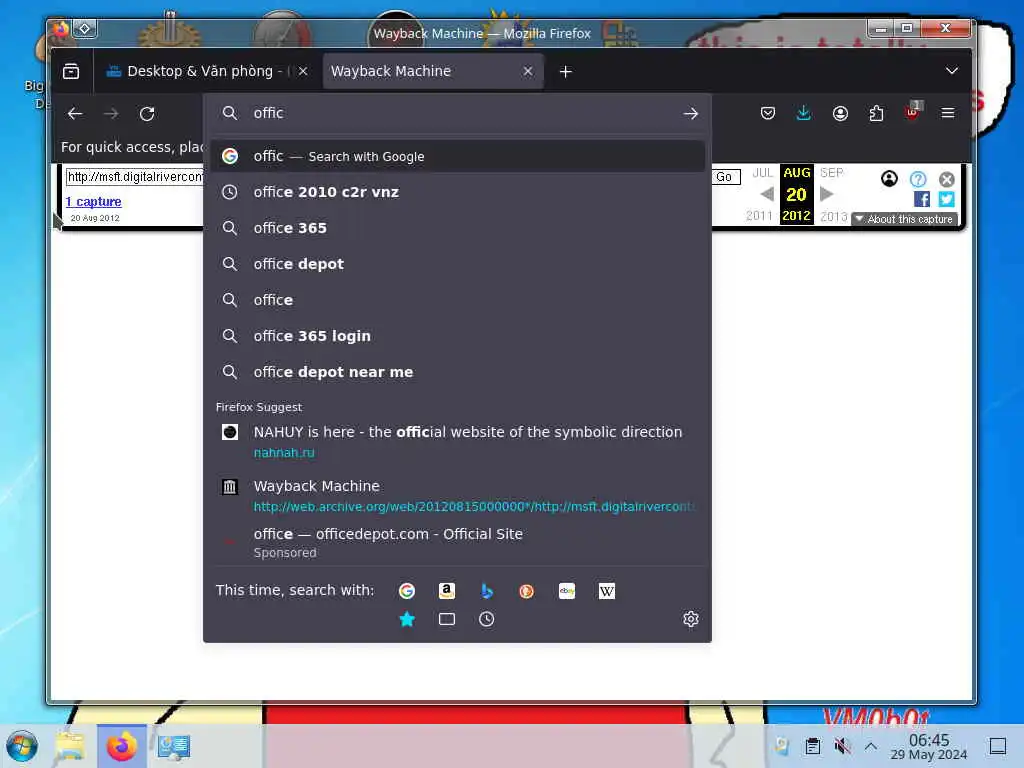Open NAHUY official website Firefox suggestion
This screenshot has height=768, width=1024.
point(457,441)
